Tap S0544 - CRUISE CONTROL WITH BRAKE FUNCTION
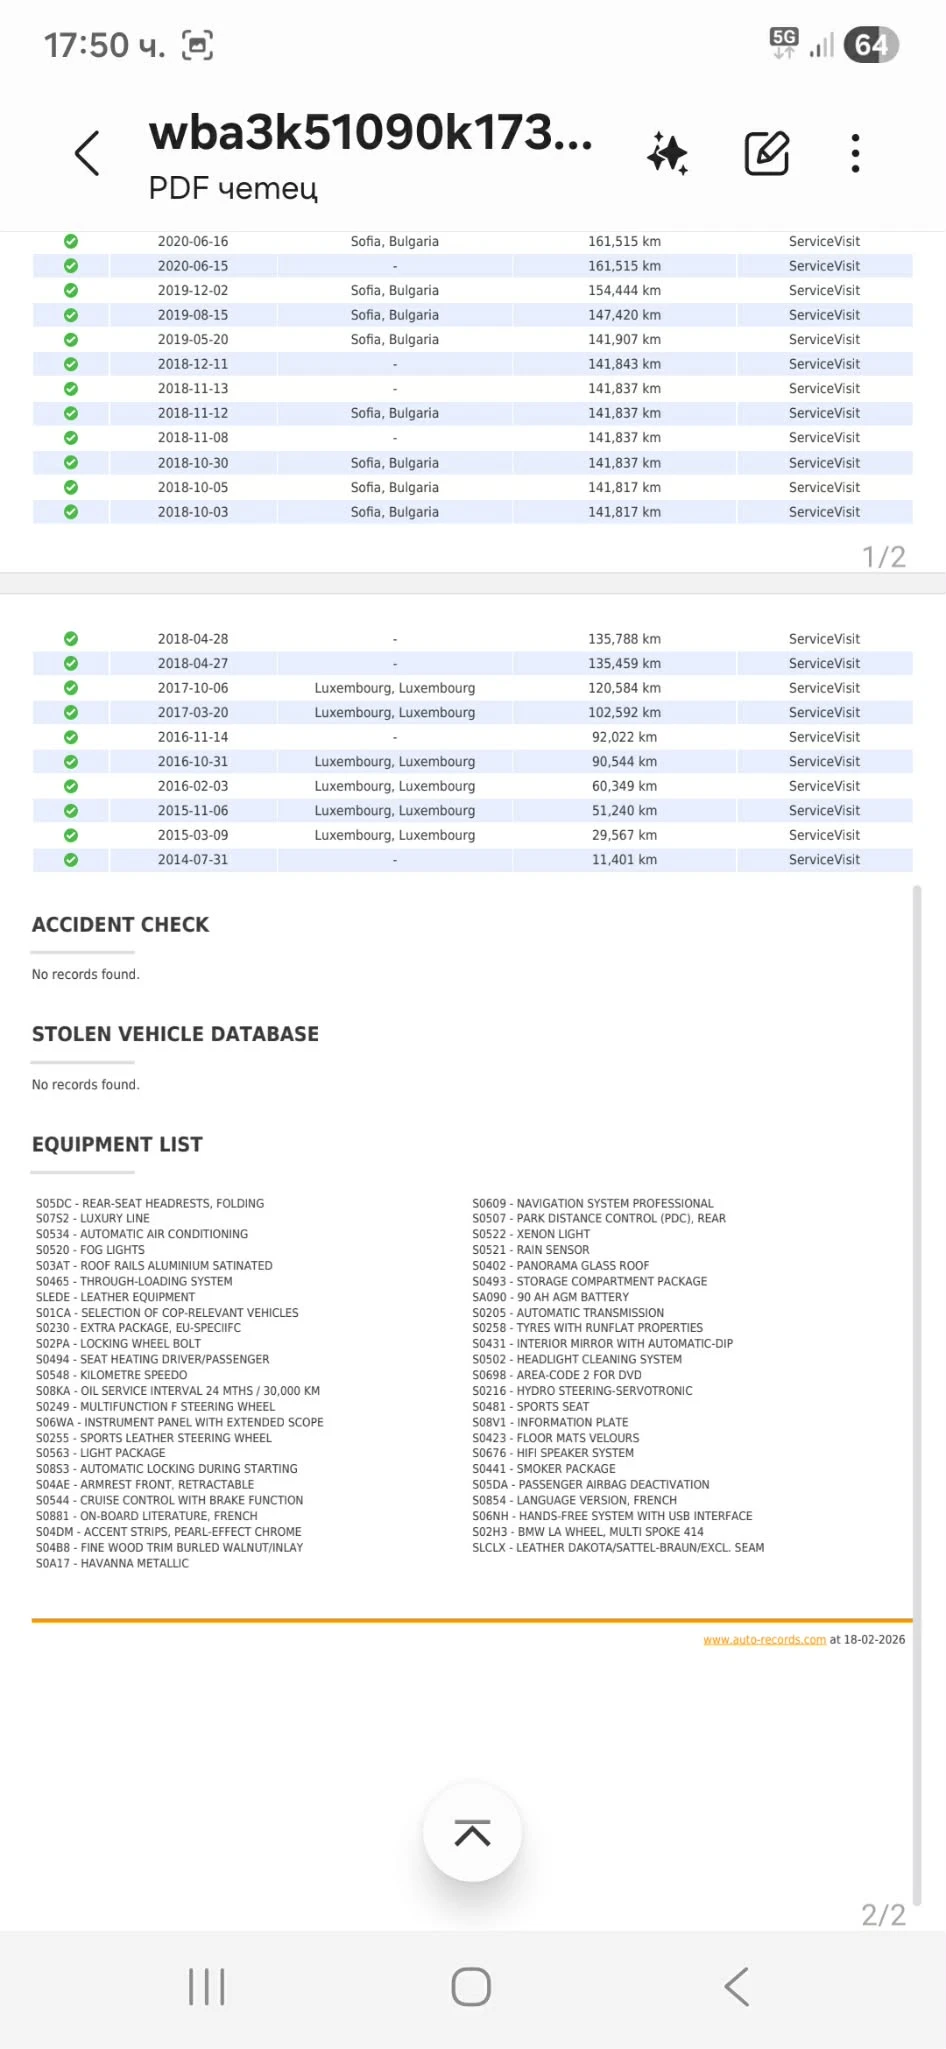This screenshot has width=946, height=2049. pos(169,1500)
